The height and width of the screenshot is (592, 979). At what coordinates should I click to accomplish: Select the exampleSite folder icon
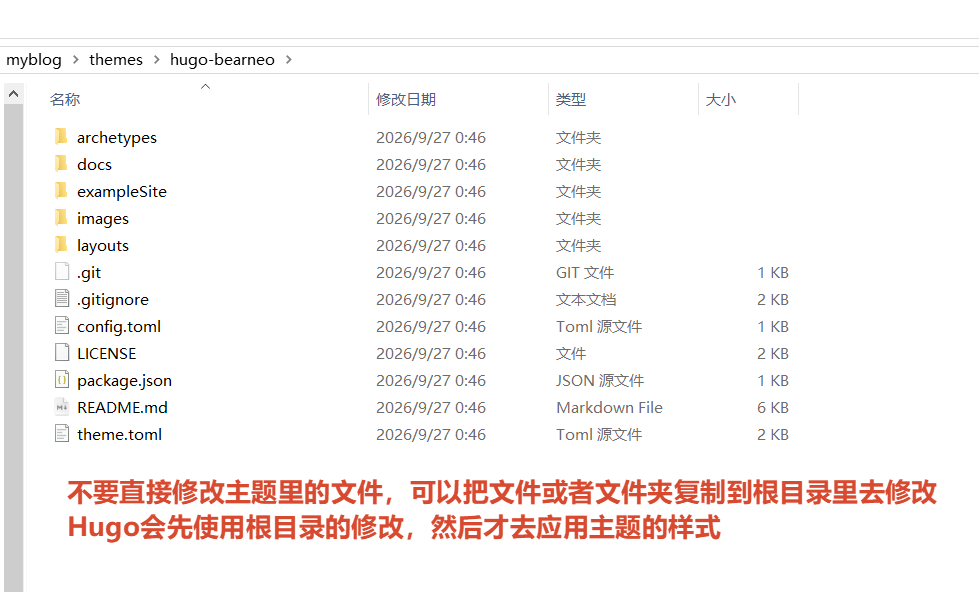click(61, 190)
